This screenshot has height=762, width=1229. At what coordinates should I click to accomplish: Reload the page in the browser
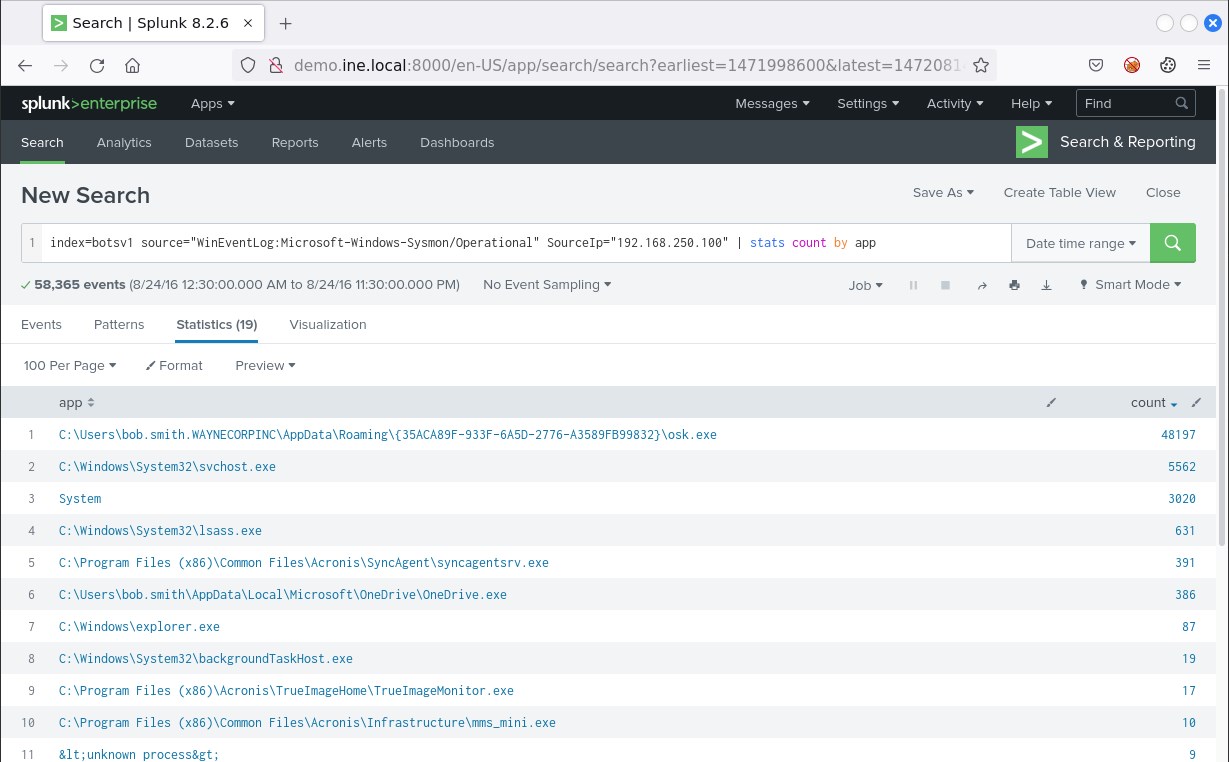click(97, 66)
